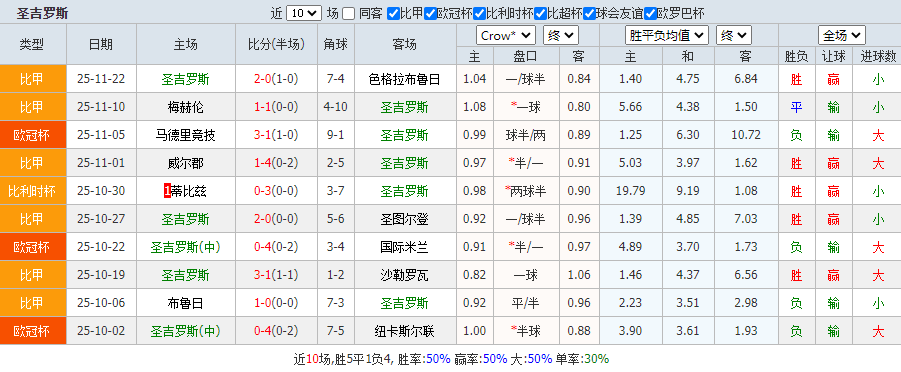Click the 4-10 corner count against 梅赫伦

(336, 108)
